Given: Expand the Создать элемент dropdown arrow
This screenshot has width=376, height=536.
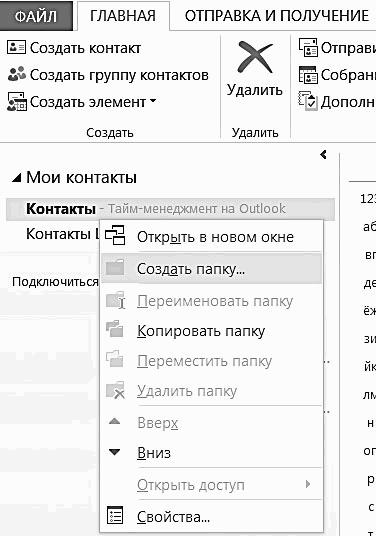Looking at the screenshot, I should [153, 101].
